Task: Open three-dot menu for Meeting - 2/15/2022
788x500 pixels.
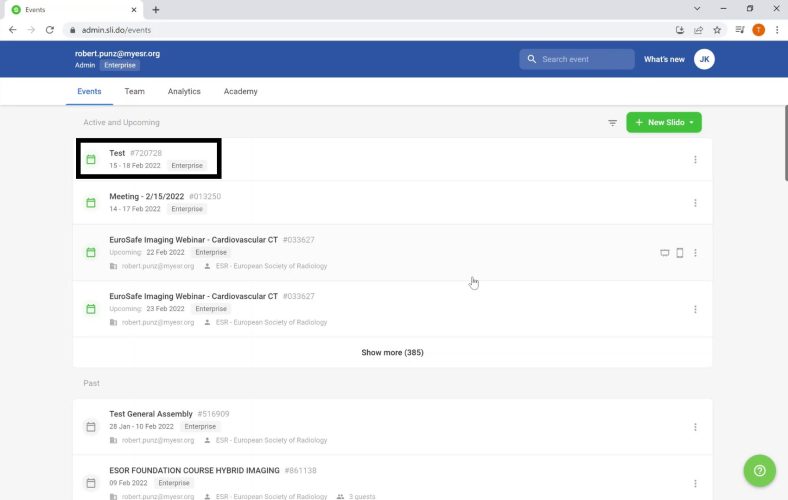Action: point(695,203)
